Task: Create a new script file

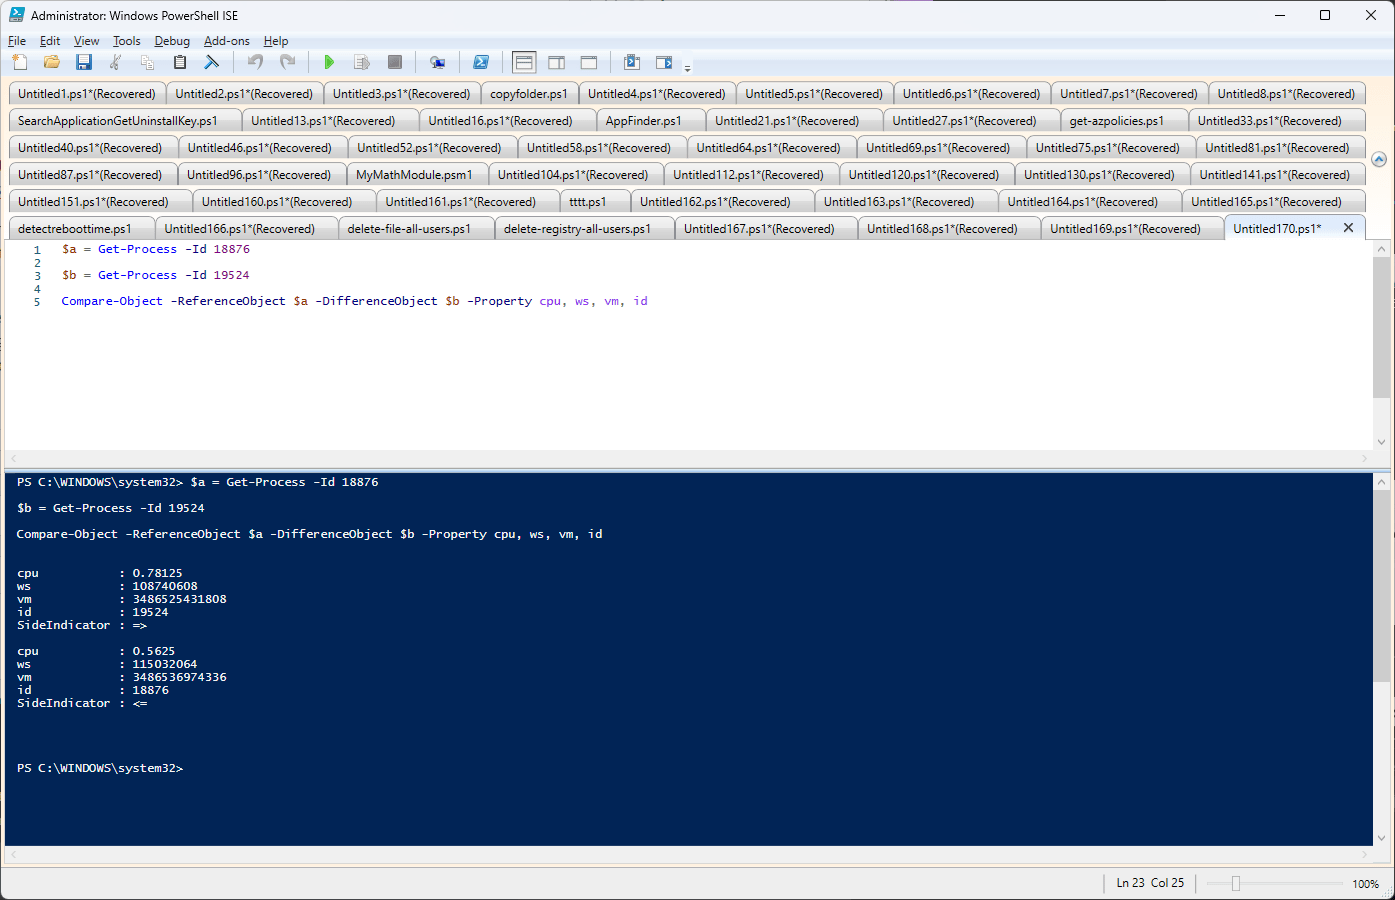Action: click(x=19, y=62)
